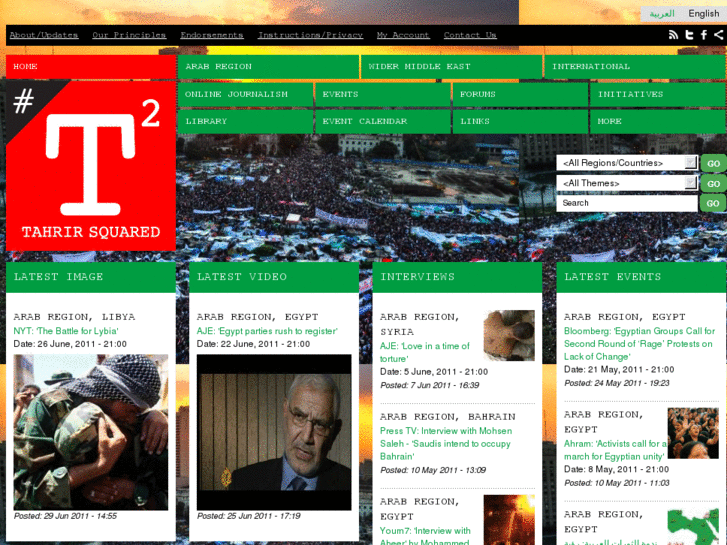Viewport: 727px width, 545px height.
Task: Click the text 'Posted: 24 May 2011 - 19:23'
Action: pyautogui.click(x=617, y=383)
